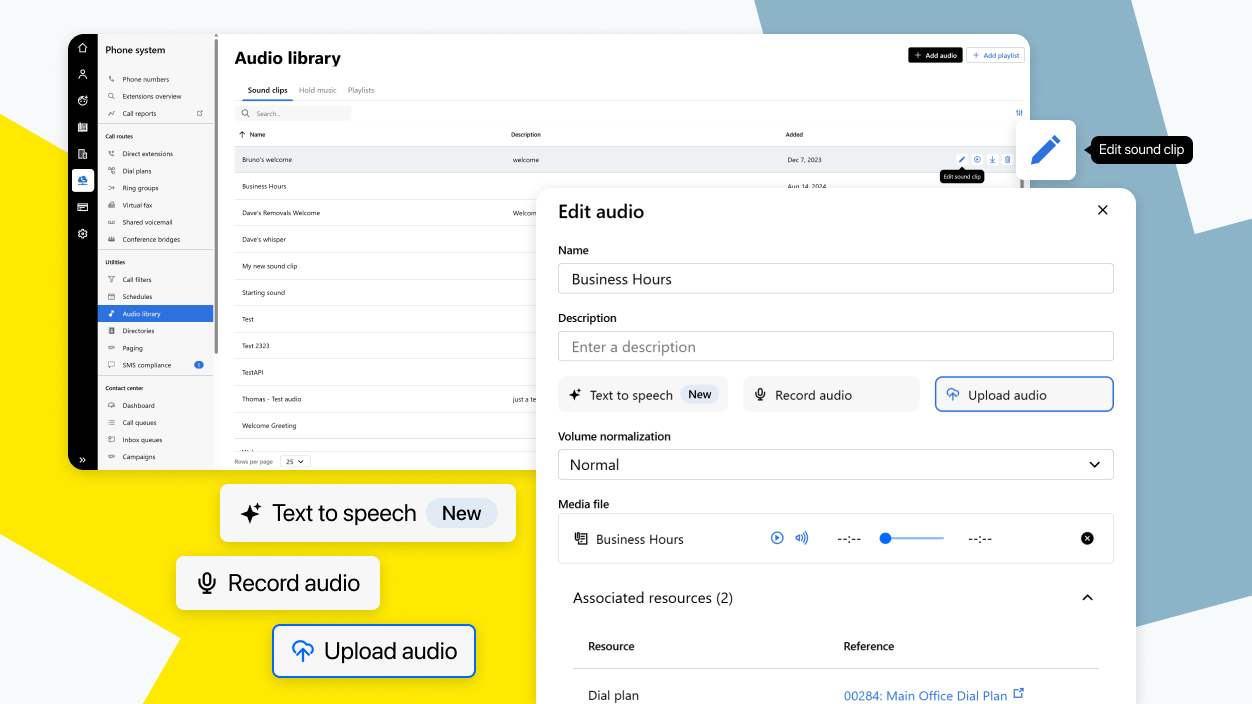The image size is (1252, 704).
Task: Click the Home icon in the black navigation rail
Action: click(x=83, y=48)
